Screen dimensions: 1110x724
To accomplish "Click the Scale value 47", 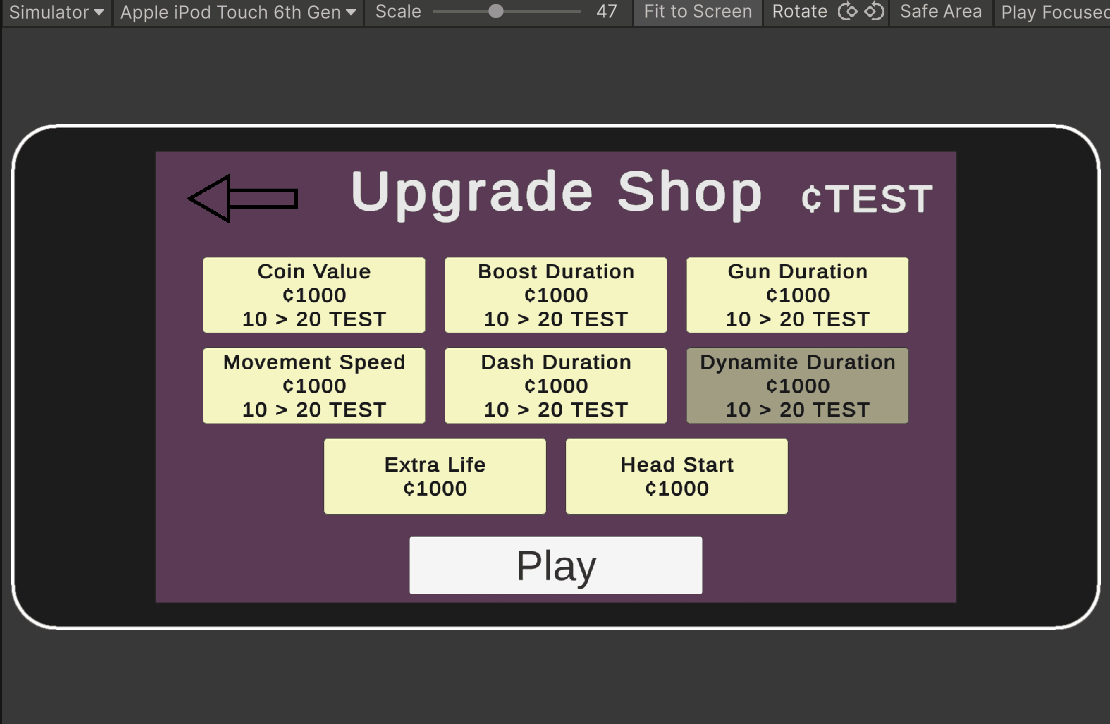I will (607, 11).
